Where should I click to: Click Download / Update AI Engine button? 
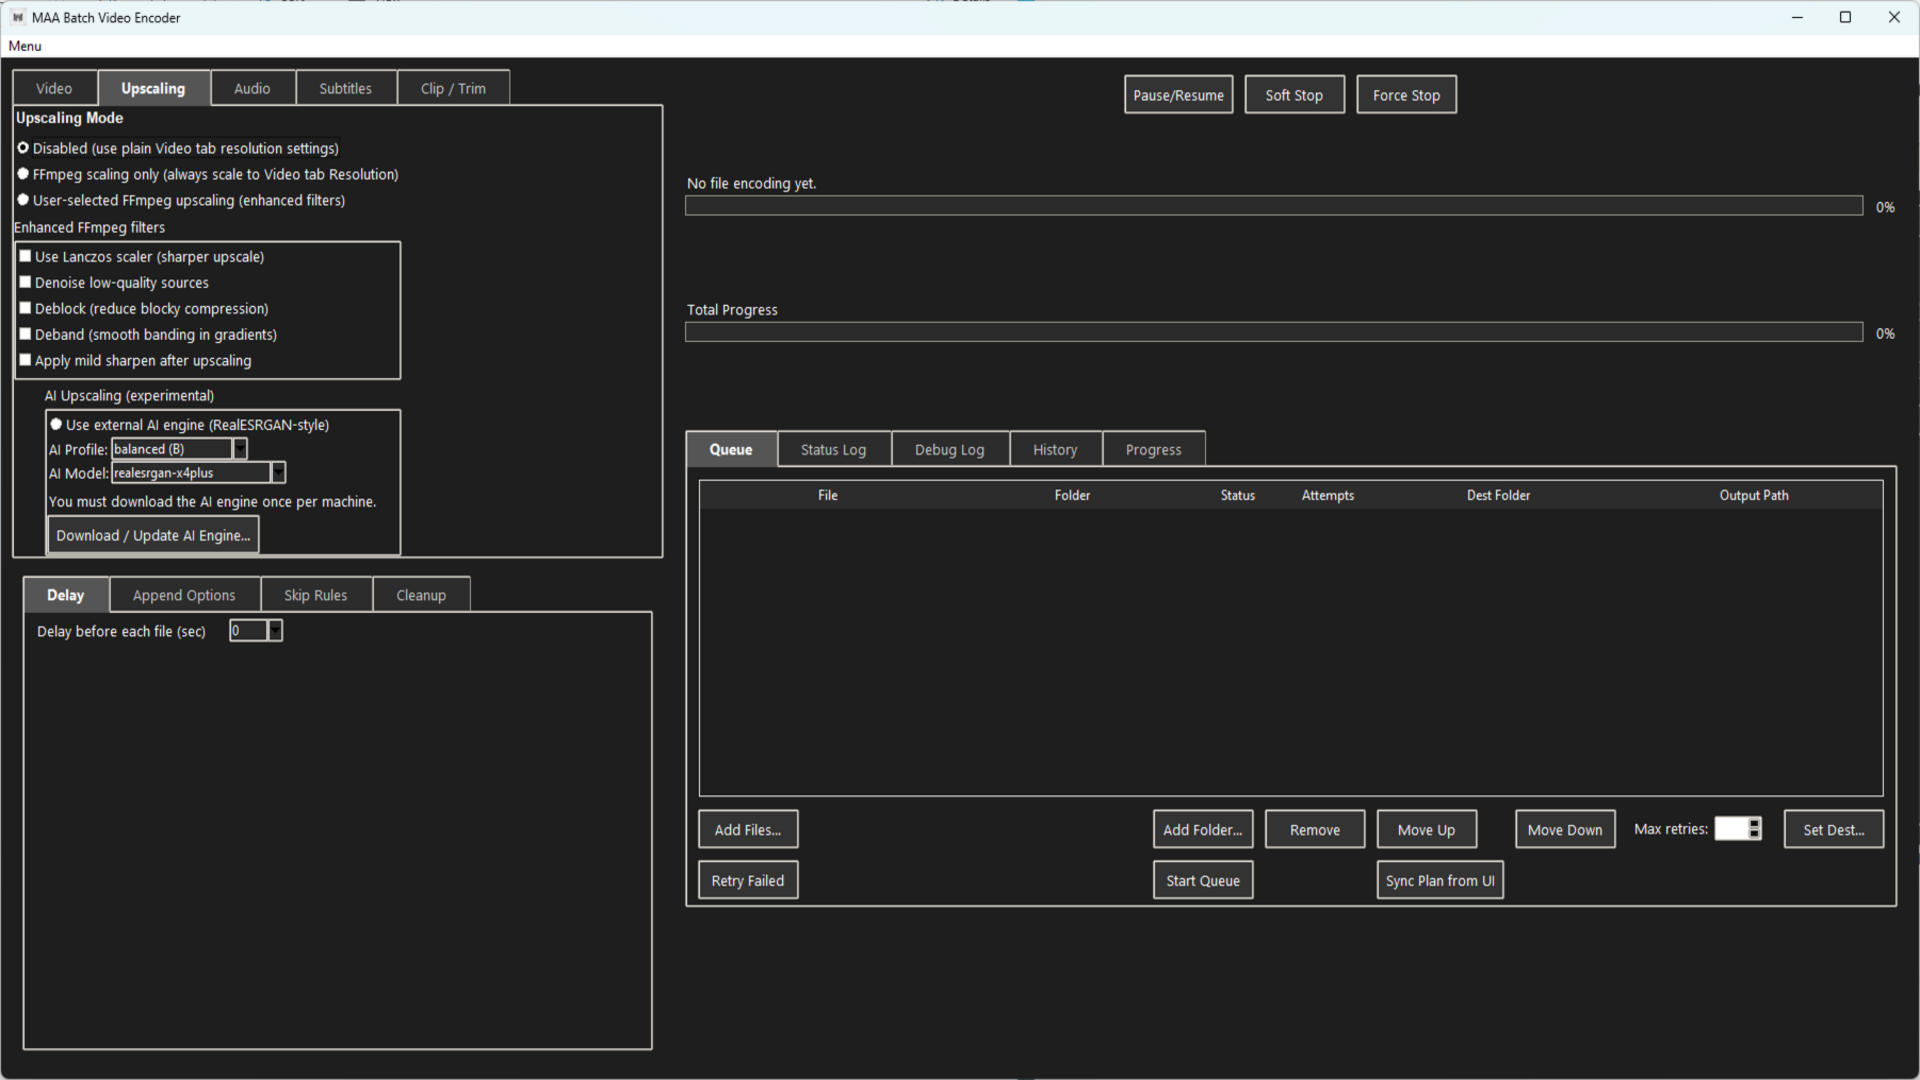point(152,535)
